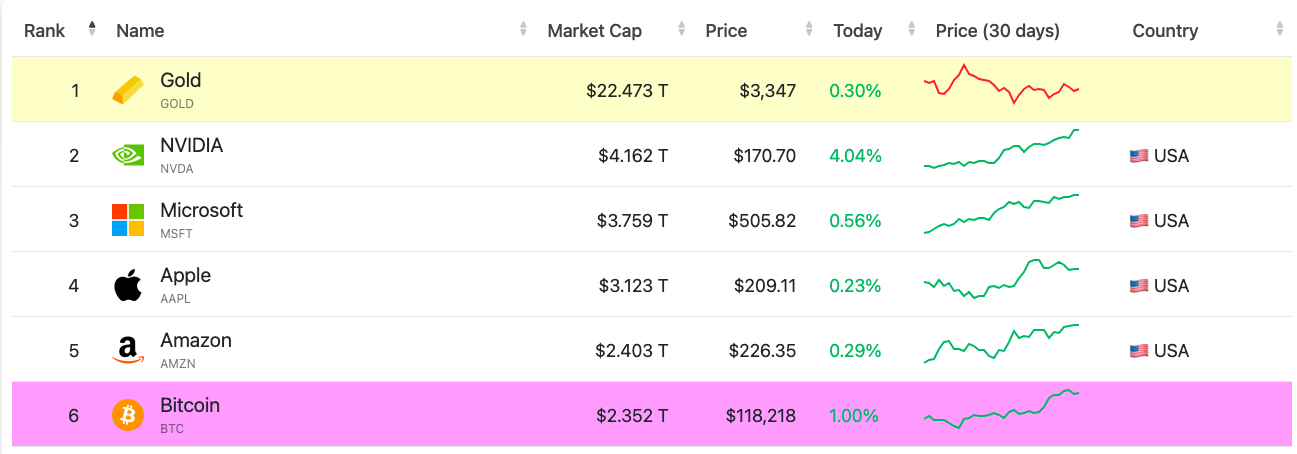Click the BTC ticker symbol

point(172,429)
